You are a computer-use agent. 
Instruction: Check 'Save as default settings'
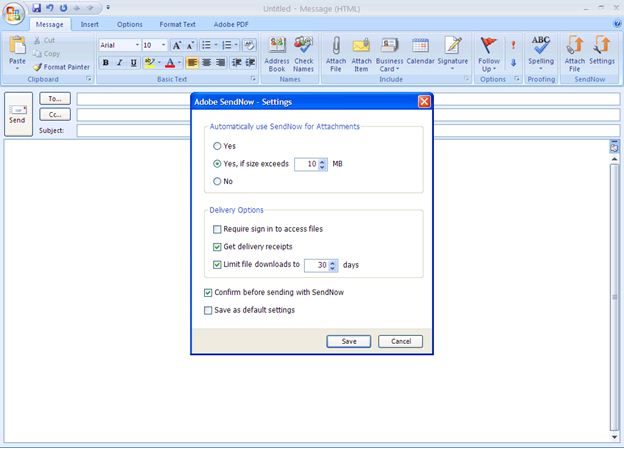(x=208, y=310)
